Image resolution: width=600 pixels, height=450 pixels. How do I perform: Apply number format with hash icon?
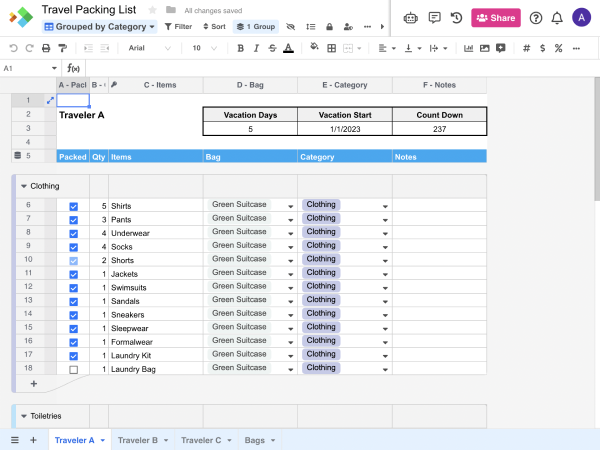tap(527, 48)
